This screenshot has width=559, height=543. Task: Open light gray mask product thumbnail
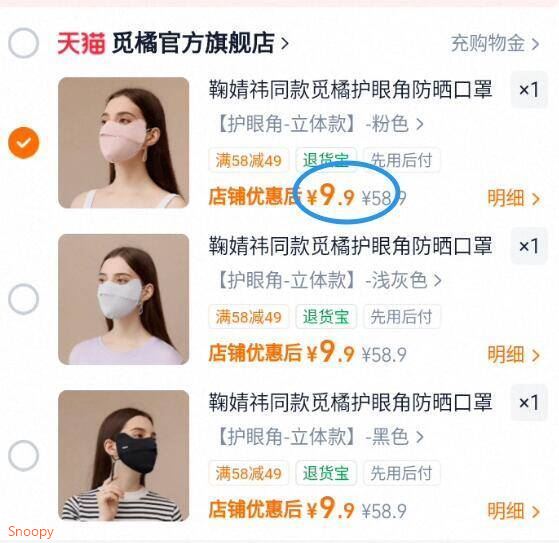pos(124,299)
